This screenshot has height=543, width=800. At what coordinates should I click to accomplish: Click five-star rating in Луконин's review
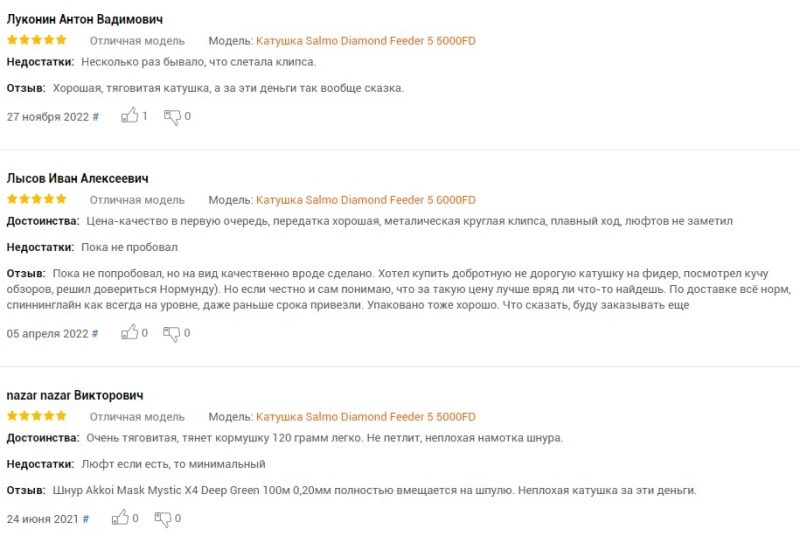coord(37,41)
